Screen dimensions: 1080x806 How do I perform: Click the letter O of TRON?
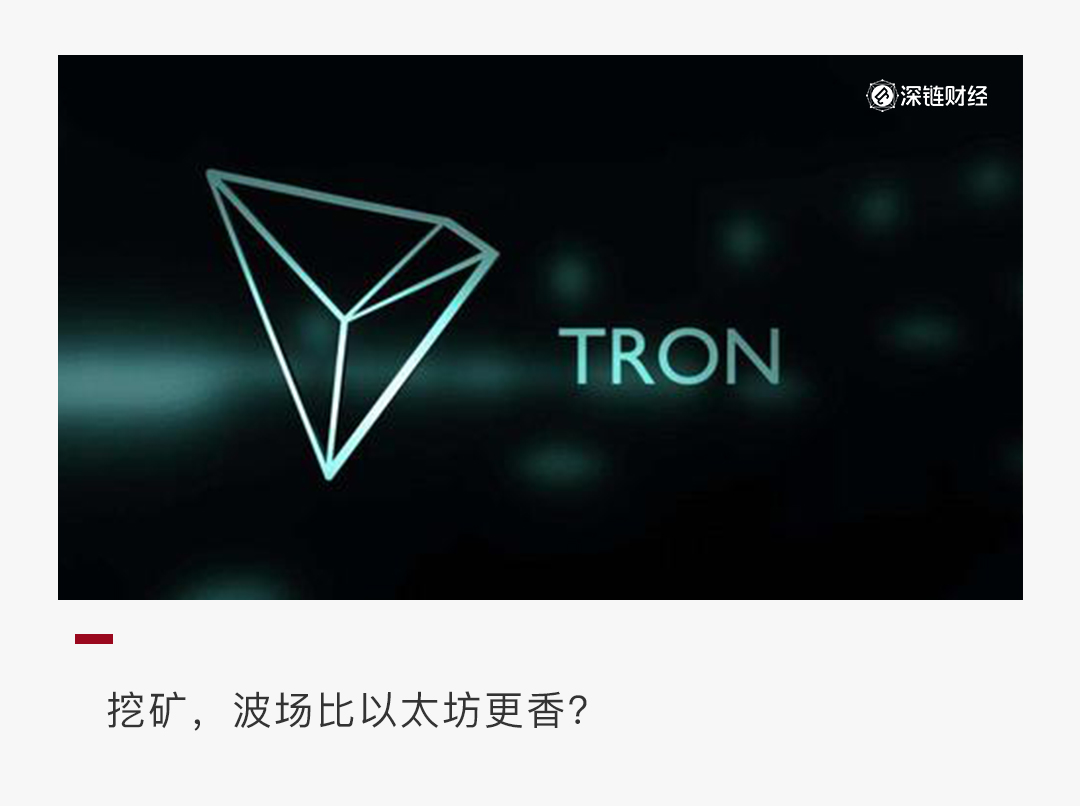point(691,356)
